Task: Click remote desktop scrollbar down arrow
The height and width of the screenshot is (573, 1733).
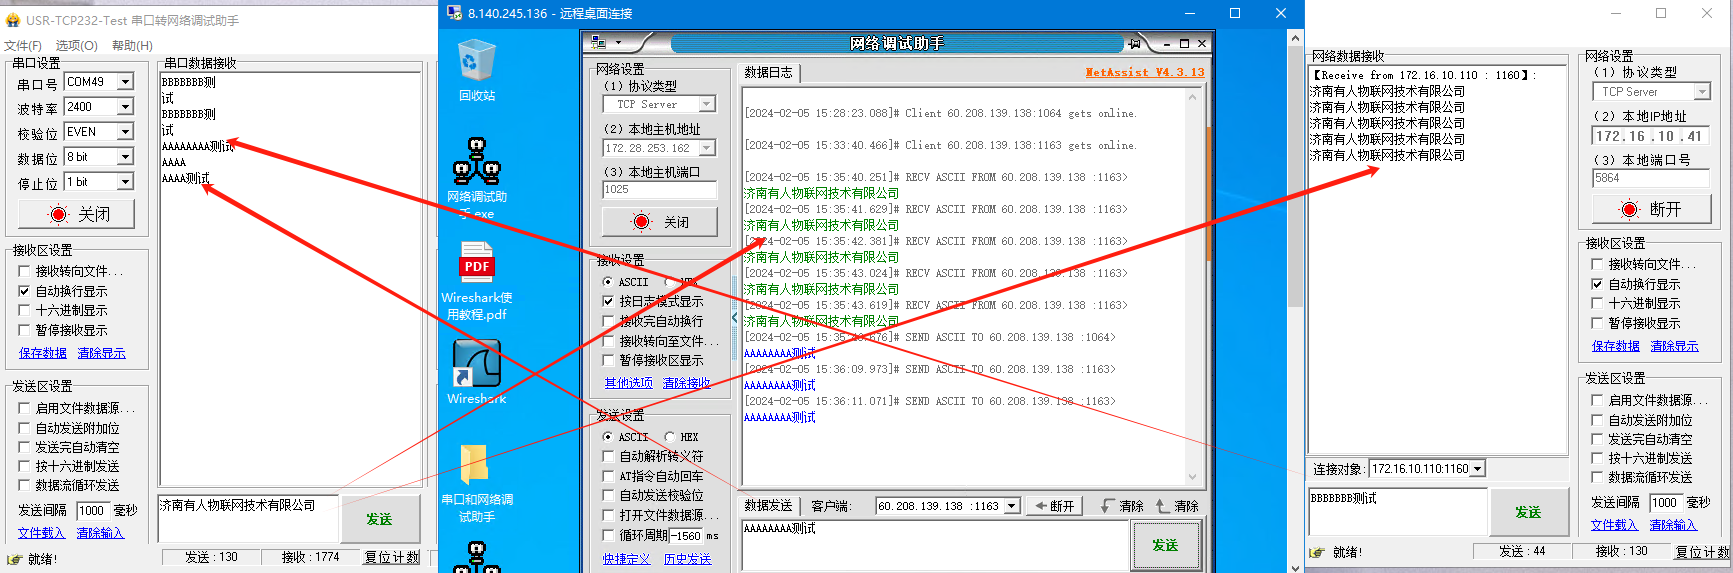Action: click(x=1296, y=566)
